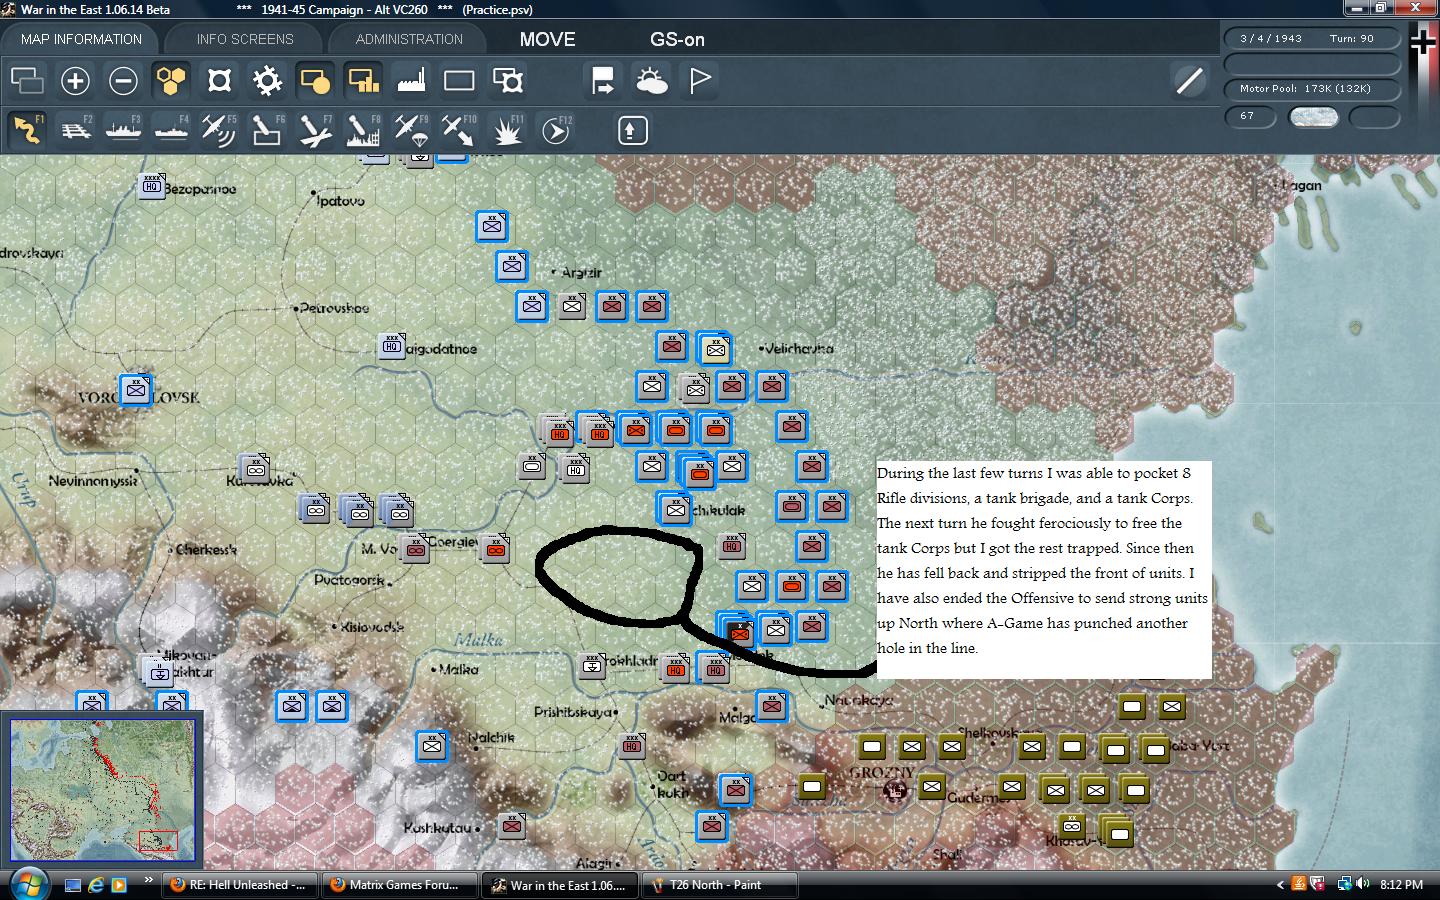
Task: Click the snowy ground-condition indicator
Action: 1314,116
